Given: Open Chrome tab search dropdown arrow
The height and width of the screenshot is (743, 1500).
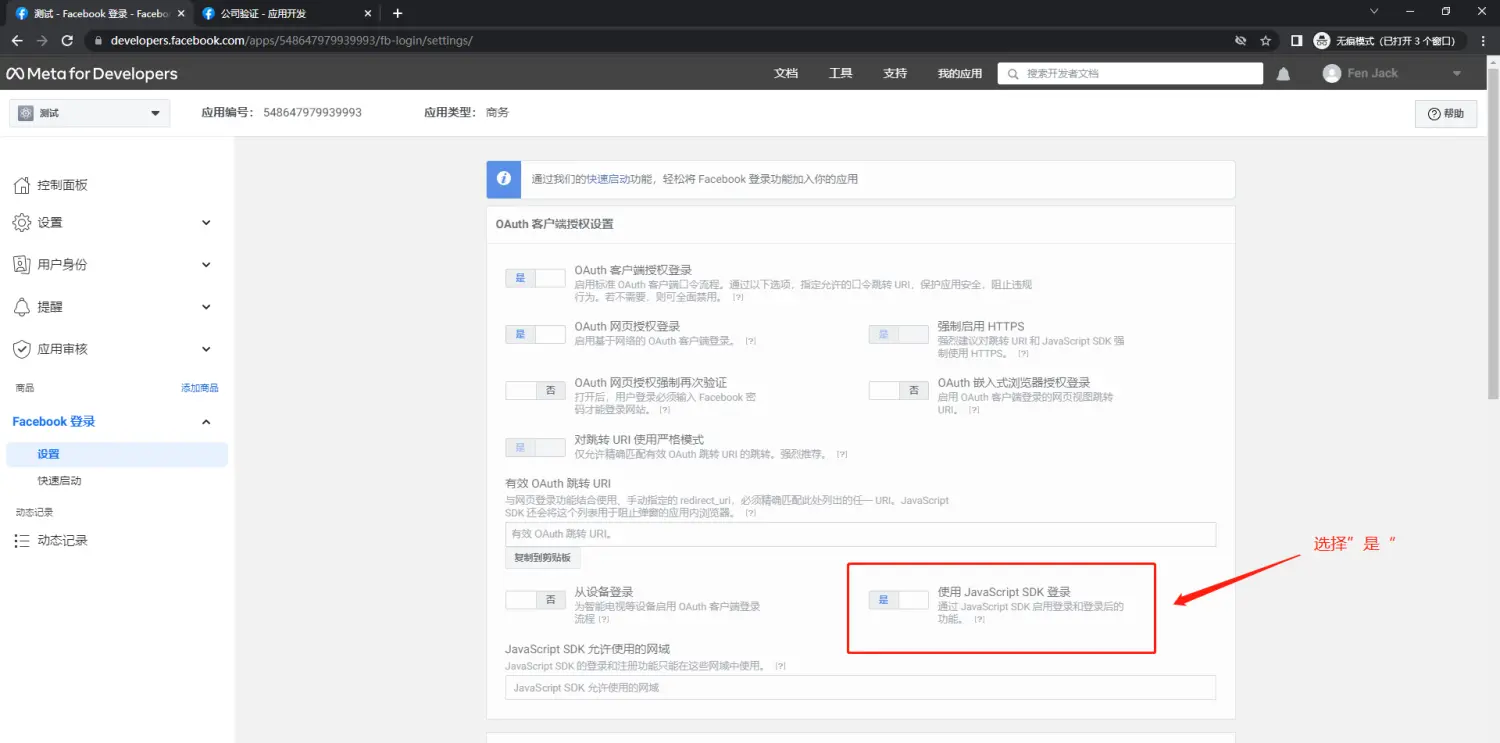Looking at the screenshot, I should tap(1373, 12).
